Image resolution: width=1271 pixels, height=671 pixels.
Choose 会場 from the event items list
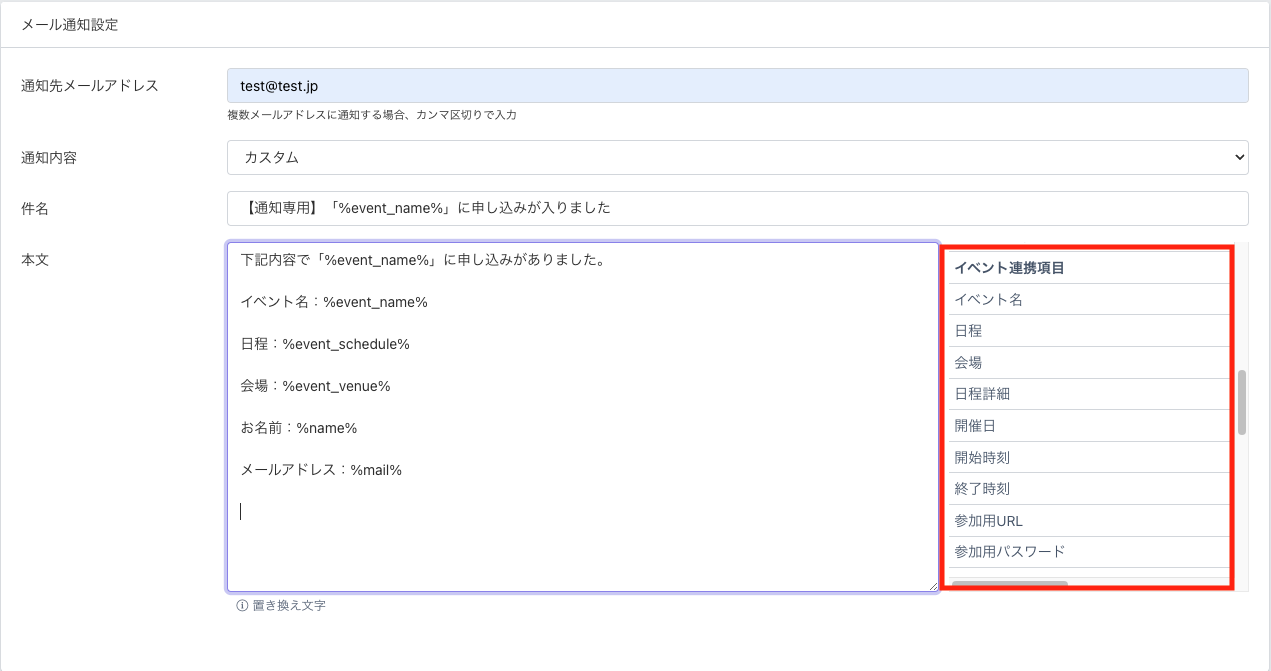coord(968,362)
